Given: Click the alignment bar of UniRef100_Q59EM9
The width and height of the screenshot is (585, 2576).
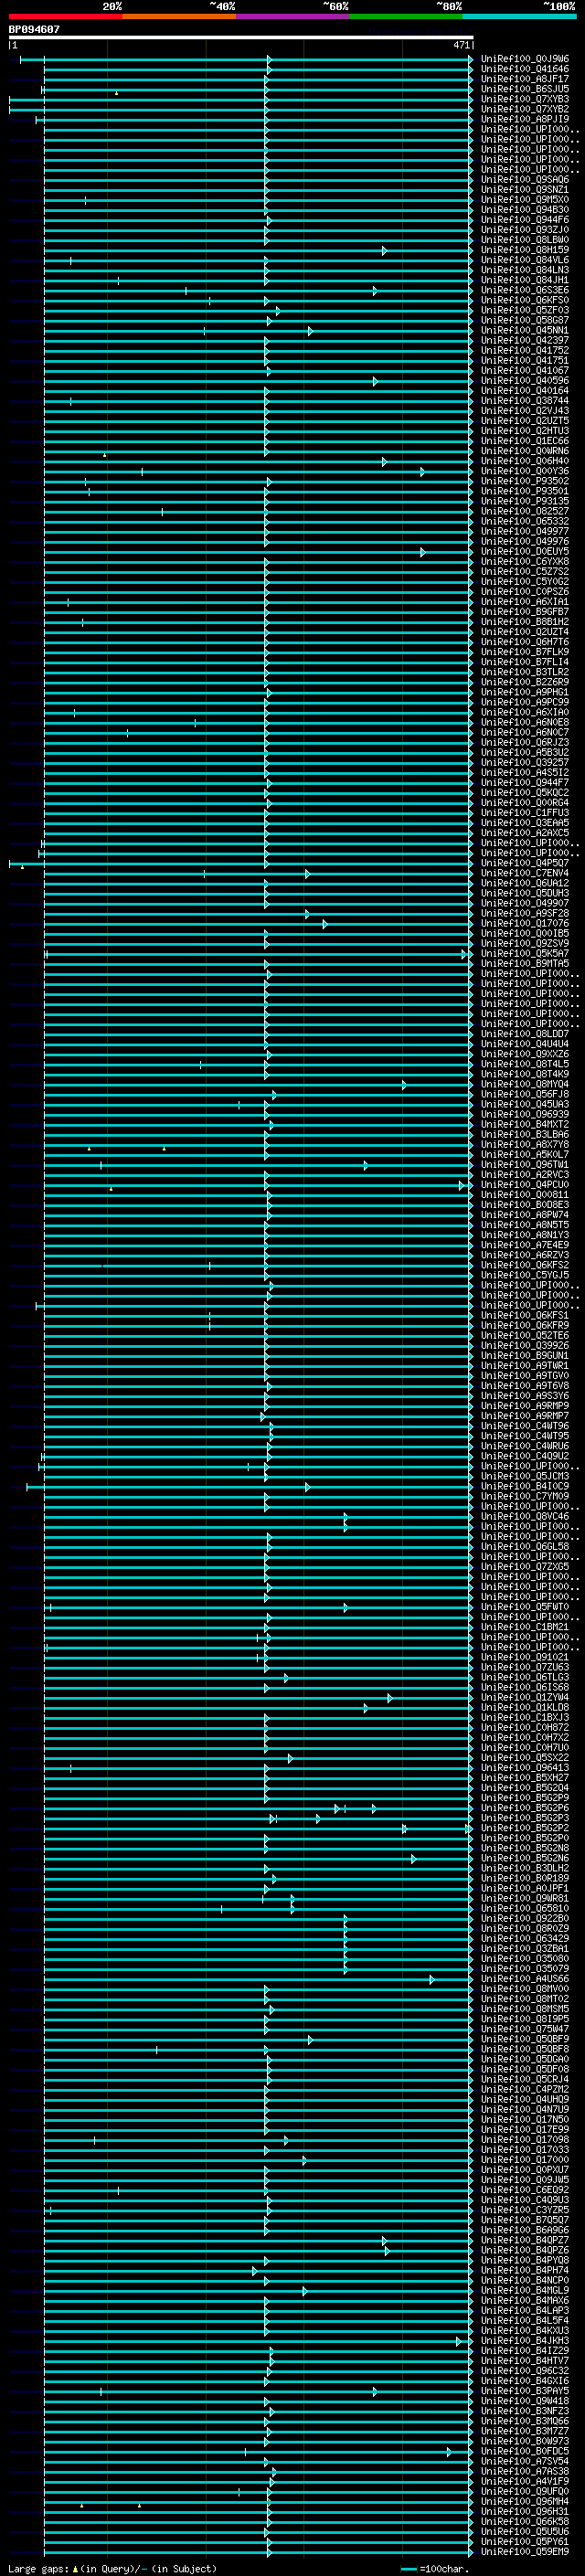Looking at the screenshot, I should click(x=258, y=2551).
